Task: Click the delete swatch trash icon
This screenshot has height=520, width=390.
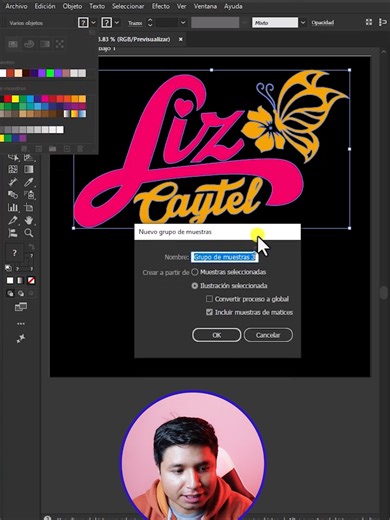Action: pos(80,149)
